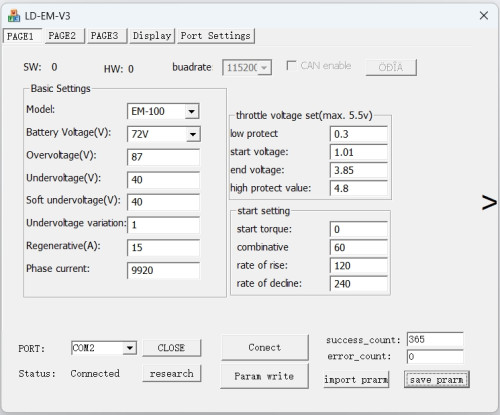Image resolution: width=500 pixels, height=415 pixels.
Task: Click the Undervoltage variation input field
Action: (x=163, y=225)
